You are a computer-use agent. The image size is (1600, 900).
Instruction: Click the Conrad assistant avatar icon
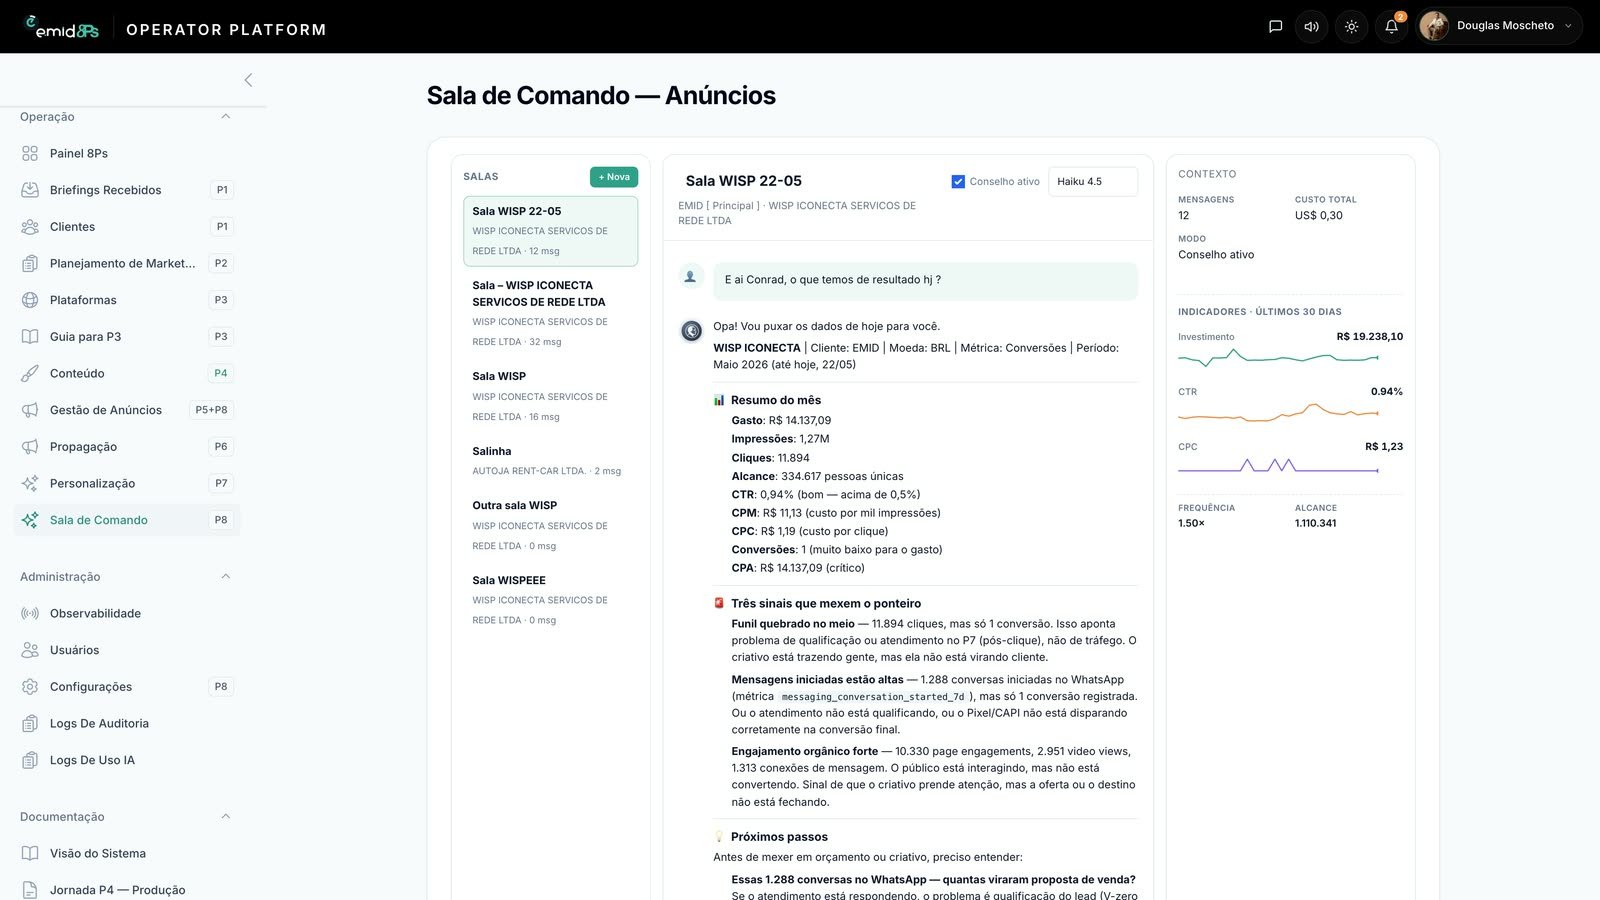click(691, 331)
